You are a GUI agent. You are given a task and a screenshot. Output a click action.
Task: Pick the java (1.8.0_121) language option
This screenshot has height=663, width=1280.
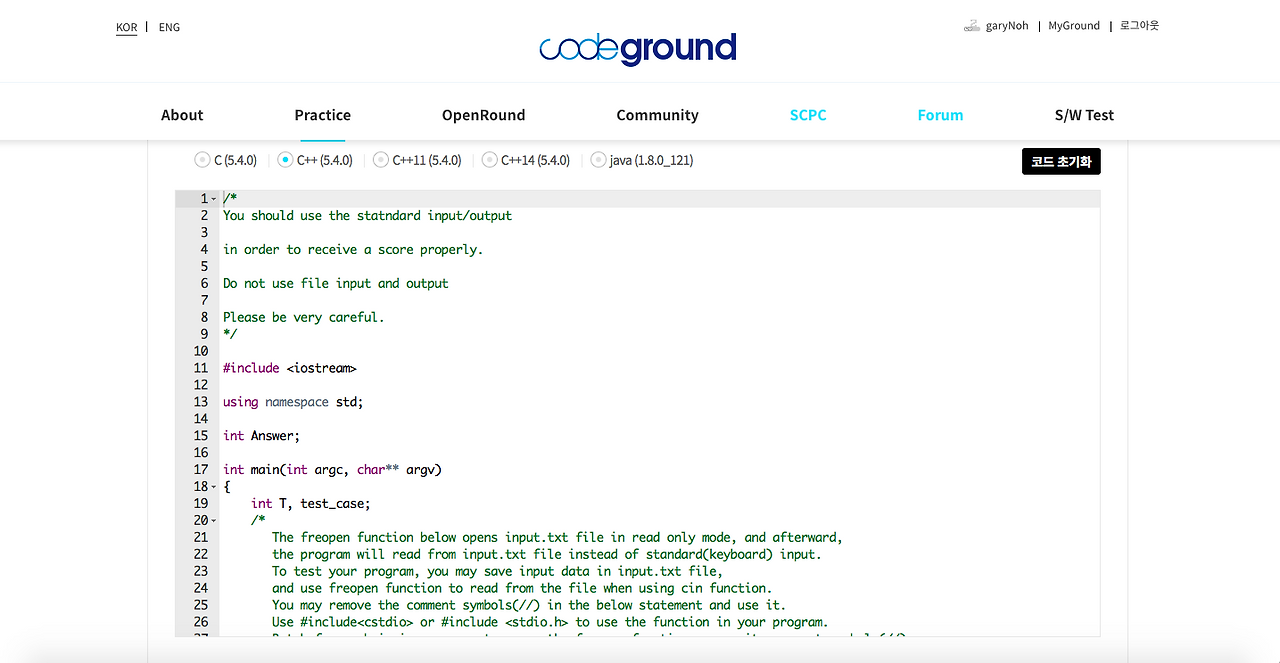click(599, 160)
